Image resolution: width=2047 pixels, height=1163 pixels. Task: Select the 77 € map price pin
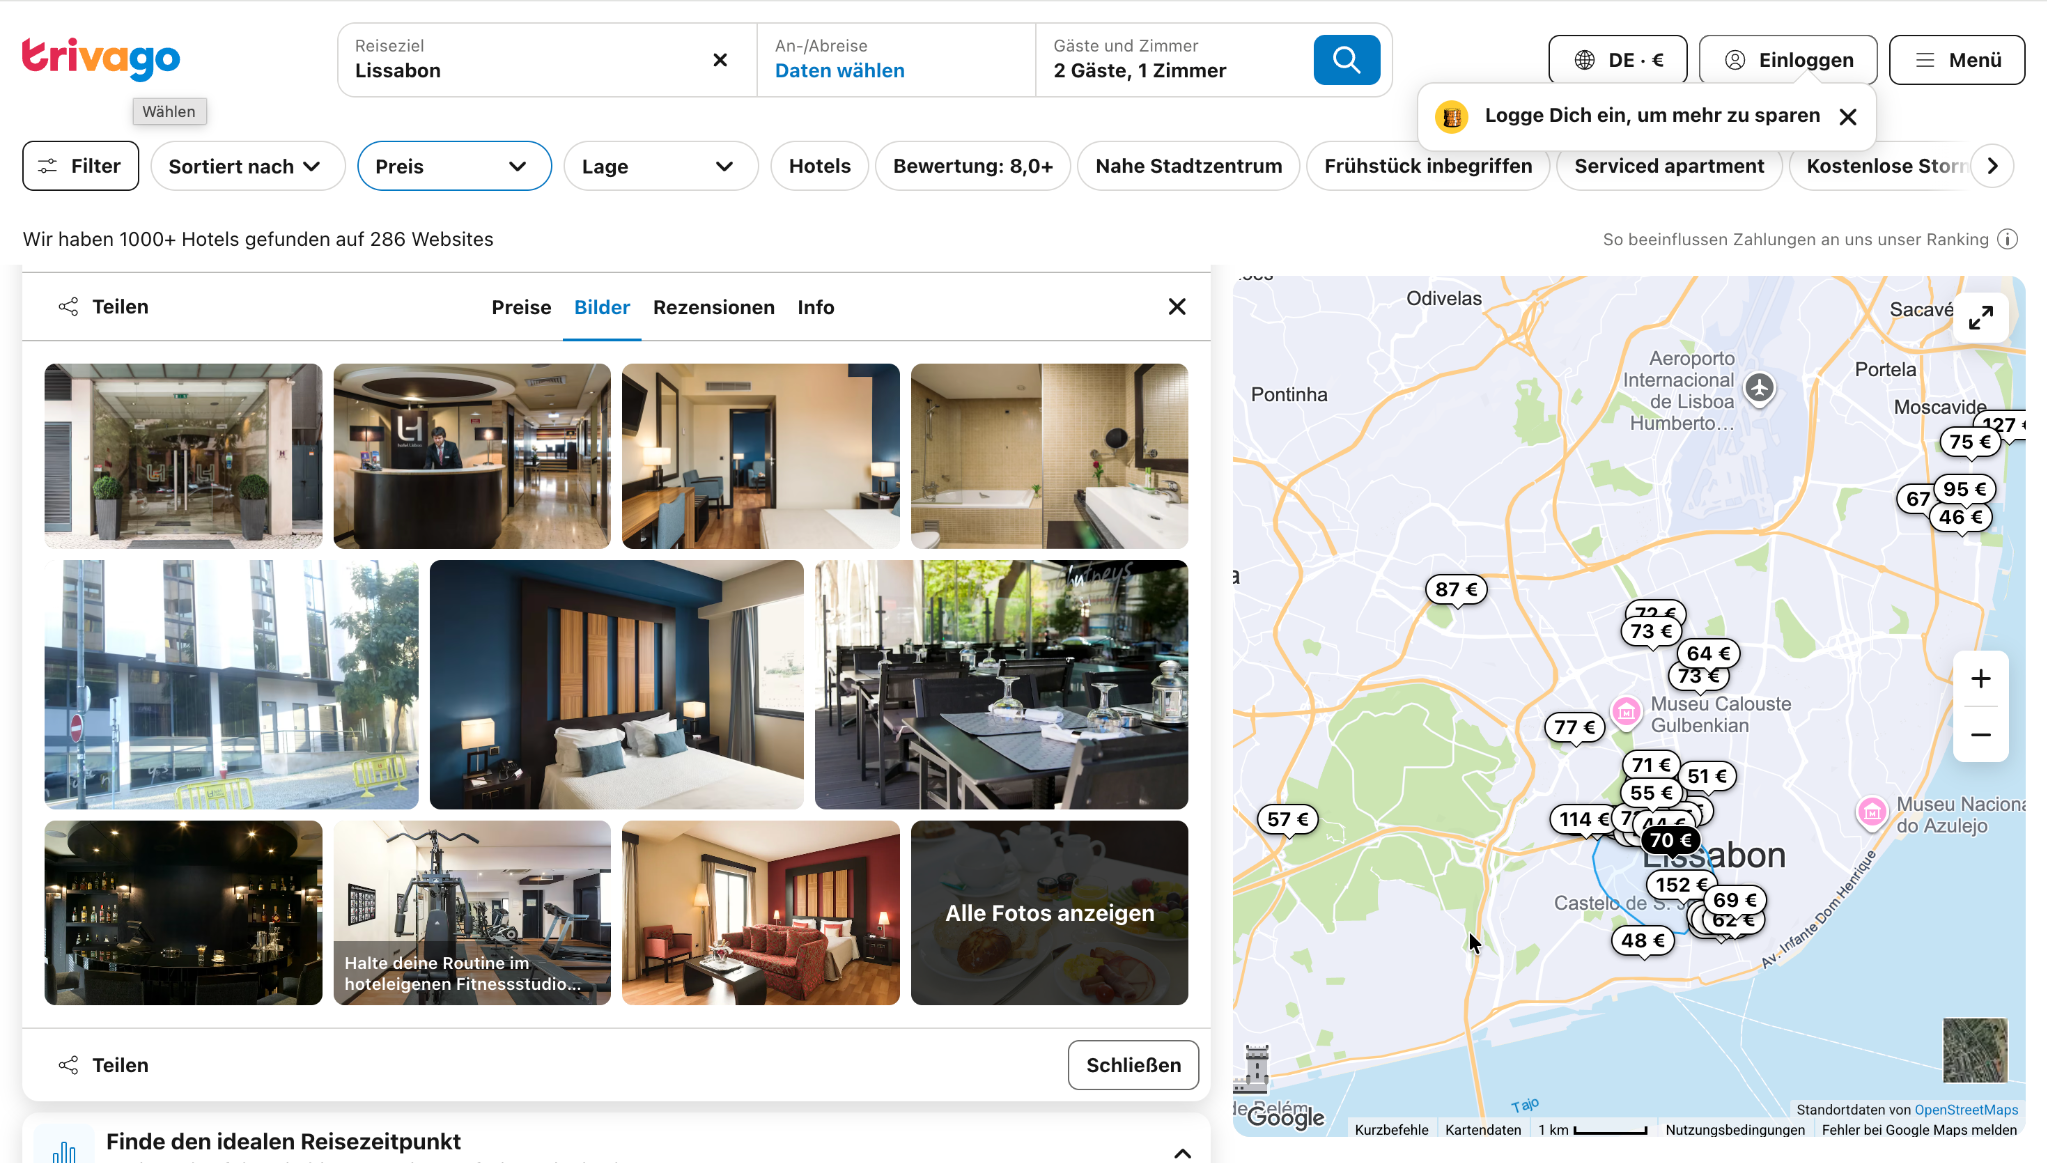click(x=1575, y=728)
